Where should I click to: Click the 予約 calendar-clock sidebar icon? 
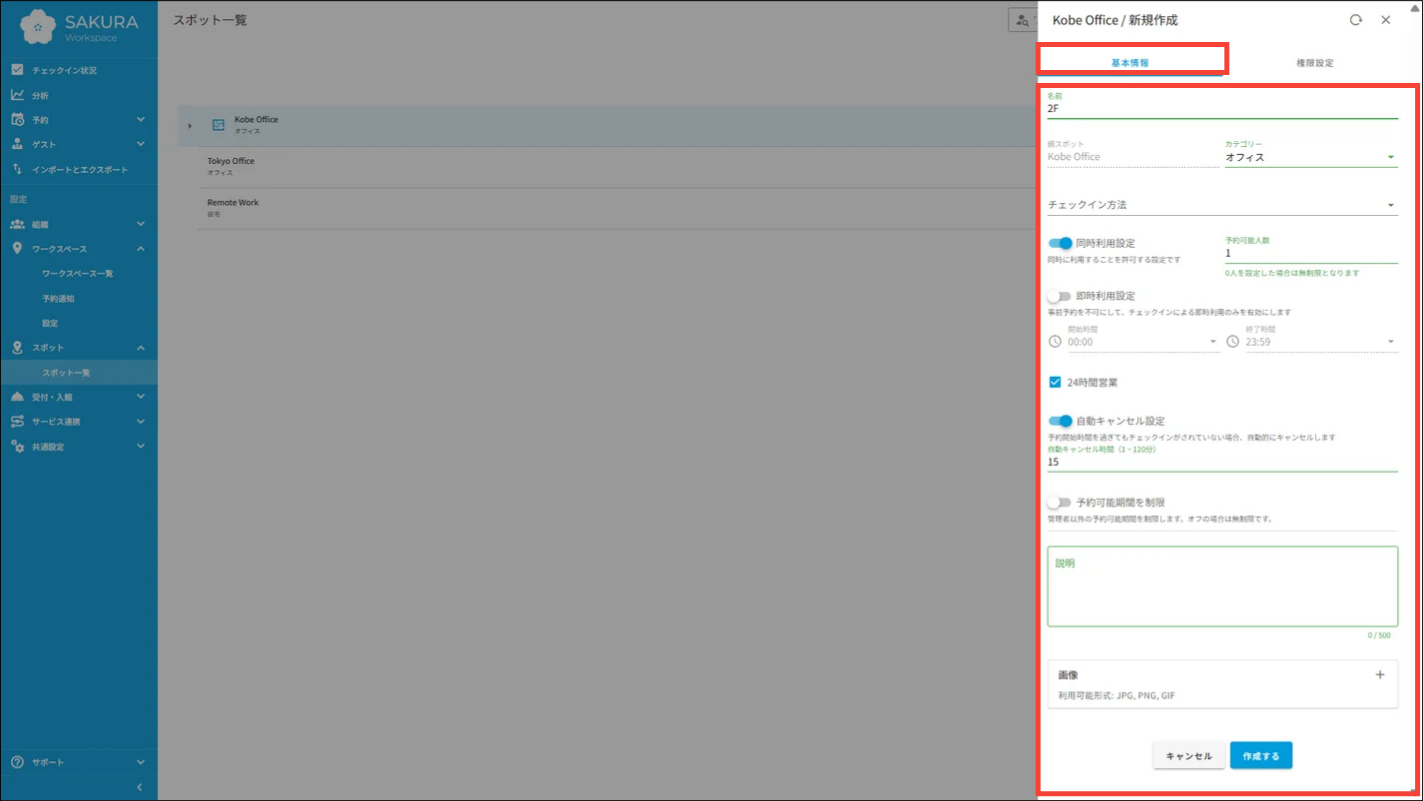(x=17, y=120)
